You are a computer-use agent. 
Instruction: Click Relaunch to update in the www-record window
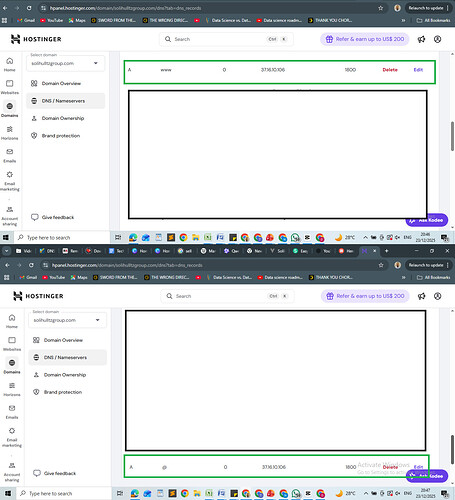(426, 8)
